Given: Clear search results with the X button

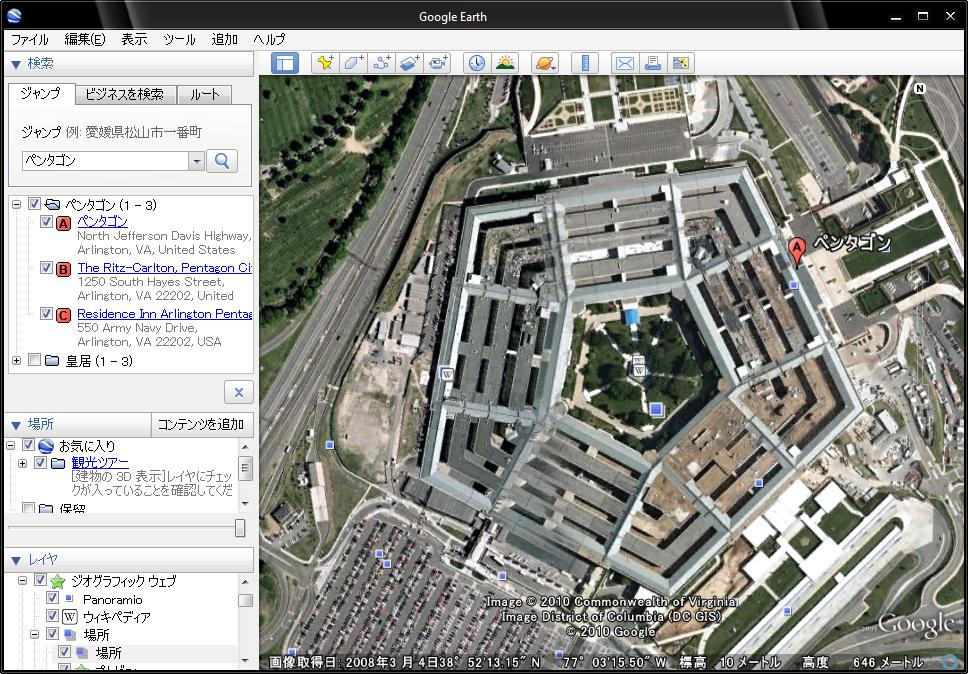Looking at the screenshot, I should (x=239, y=393).
